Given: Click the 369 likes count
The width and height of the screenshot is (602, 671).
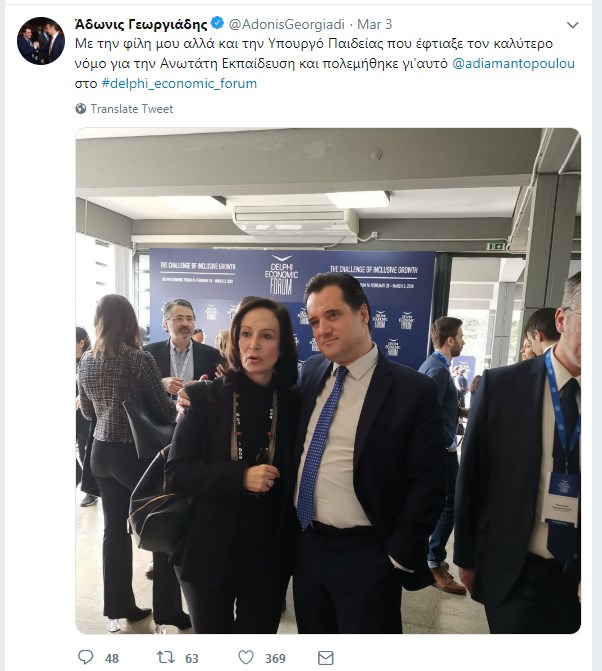Looking at the screenshot, I should click(x=275, y=658).
